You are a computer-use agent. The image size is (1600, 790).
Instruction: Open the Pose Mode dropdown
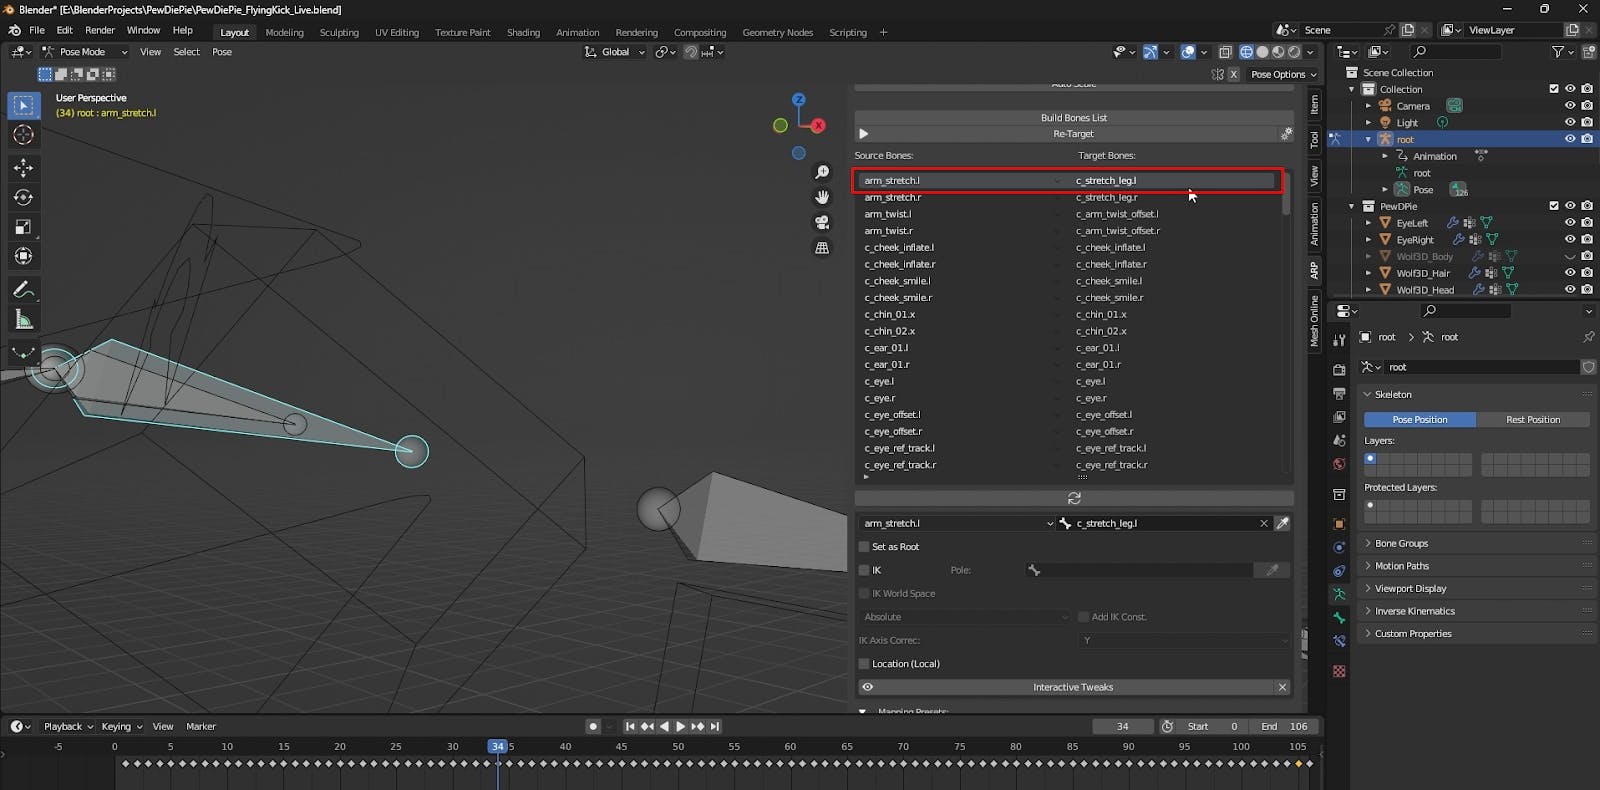[85, 52]
